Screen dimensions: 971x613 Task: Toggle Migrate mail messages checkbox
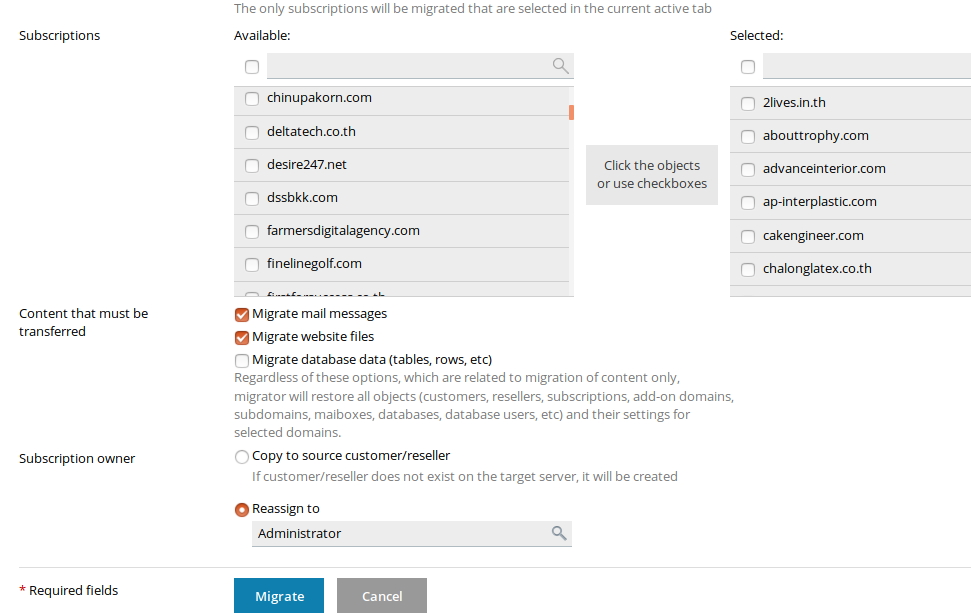[242, 314]
